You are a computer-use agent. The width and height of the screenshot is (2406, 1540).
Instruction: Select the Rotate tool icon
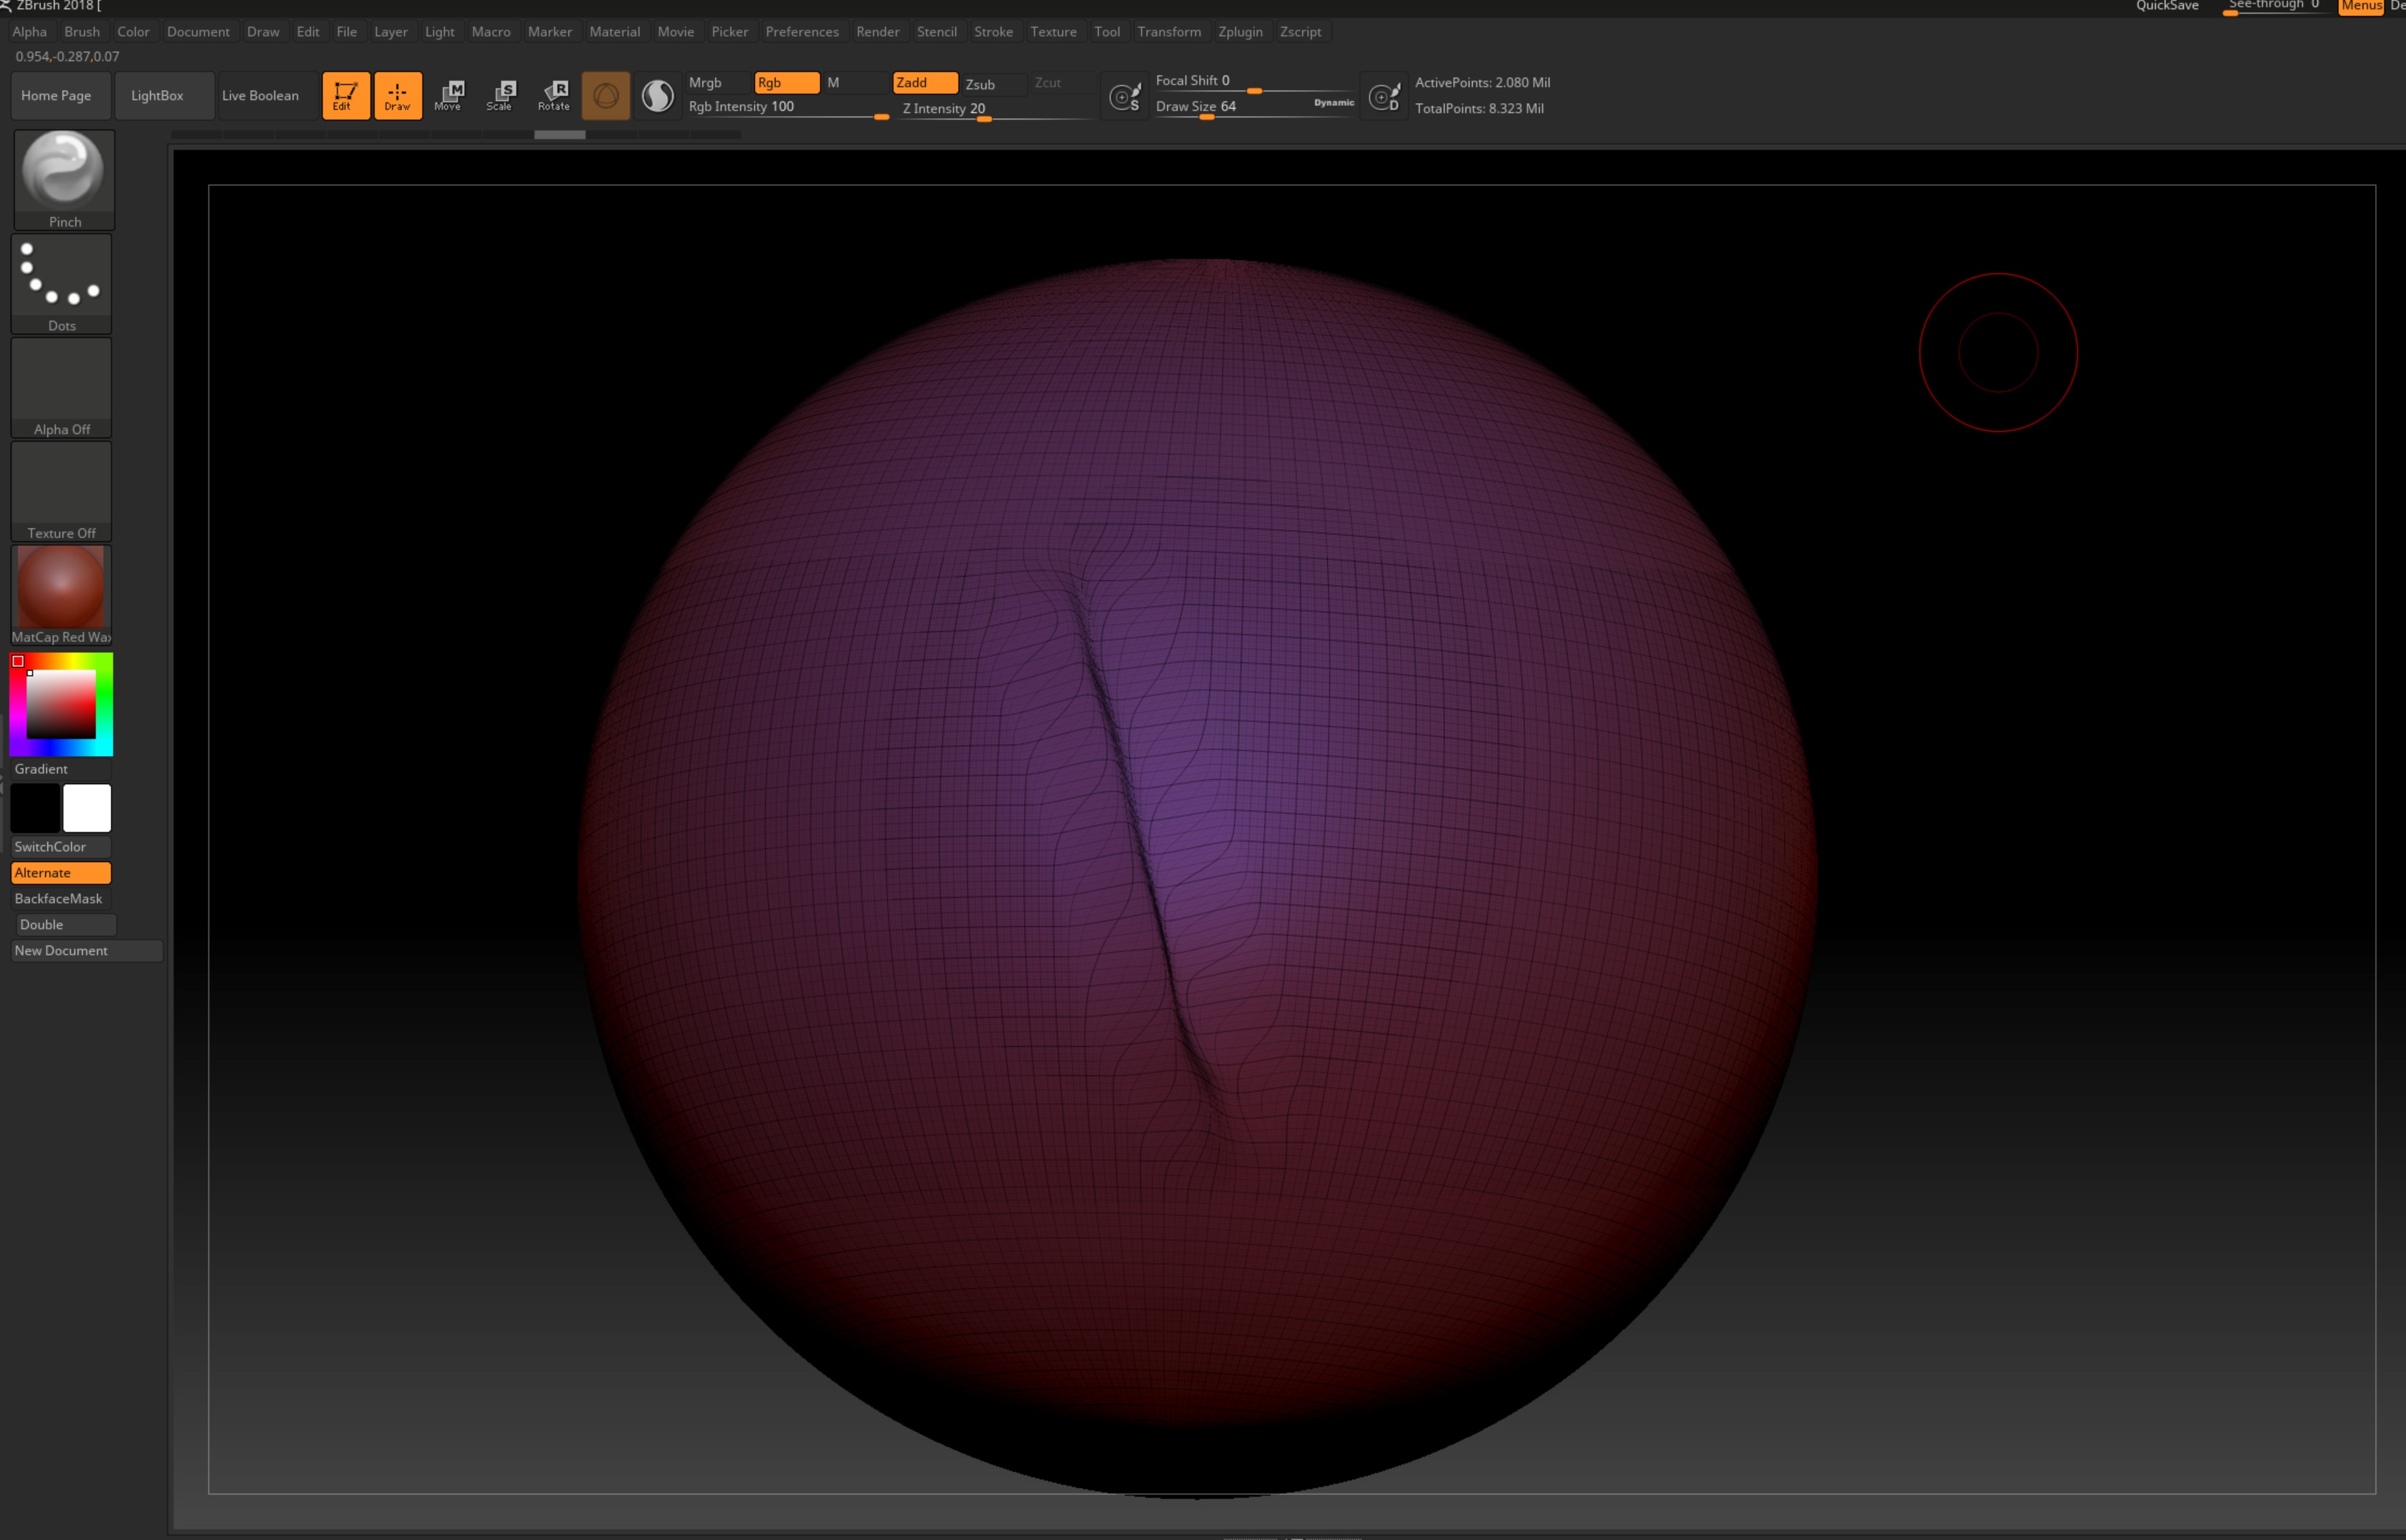(x=553, y=96)
